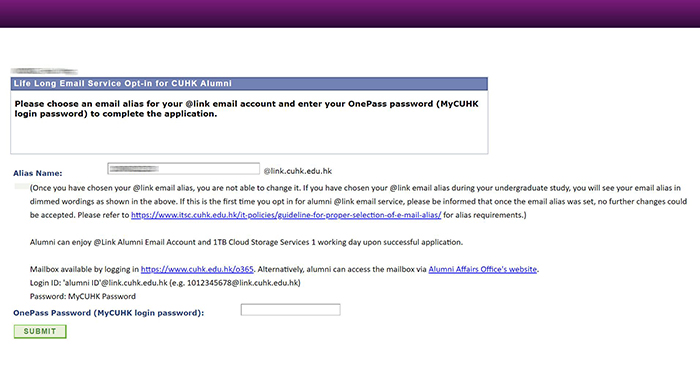Screen dimensions: 700x372
Task: Open the cuhk.edu.hk/o365 mailbox link
Action: [197, 269]
